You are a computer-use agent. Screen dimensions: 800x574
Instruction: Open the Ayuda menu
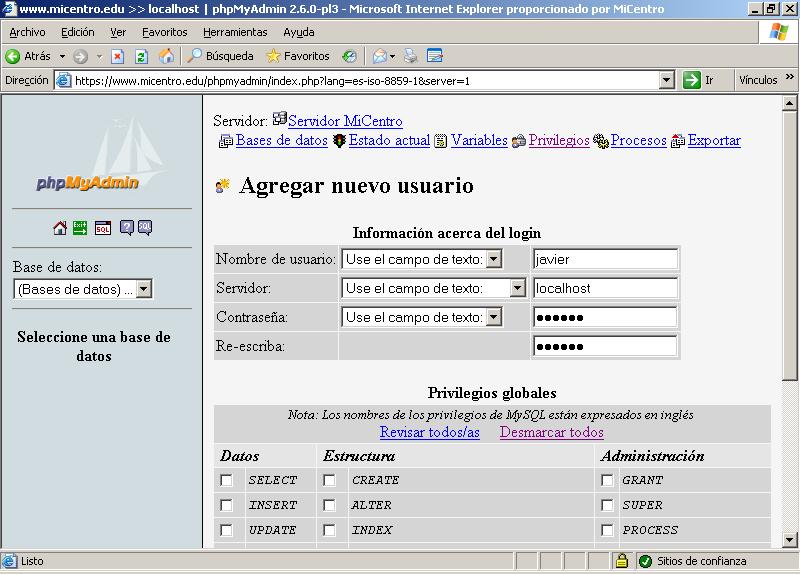tap(298, 32)
